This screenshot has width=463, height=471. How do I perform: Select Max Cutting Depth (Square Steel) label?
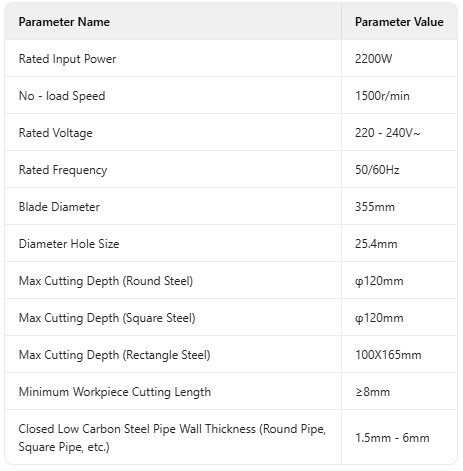coord(107,318)
